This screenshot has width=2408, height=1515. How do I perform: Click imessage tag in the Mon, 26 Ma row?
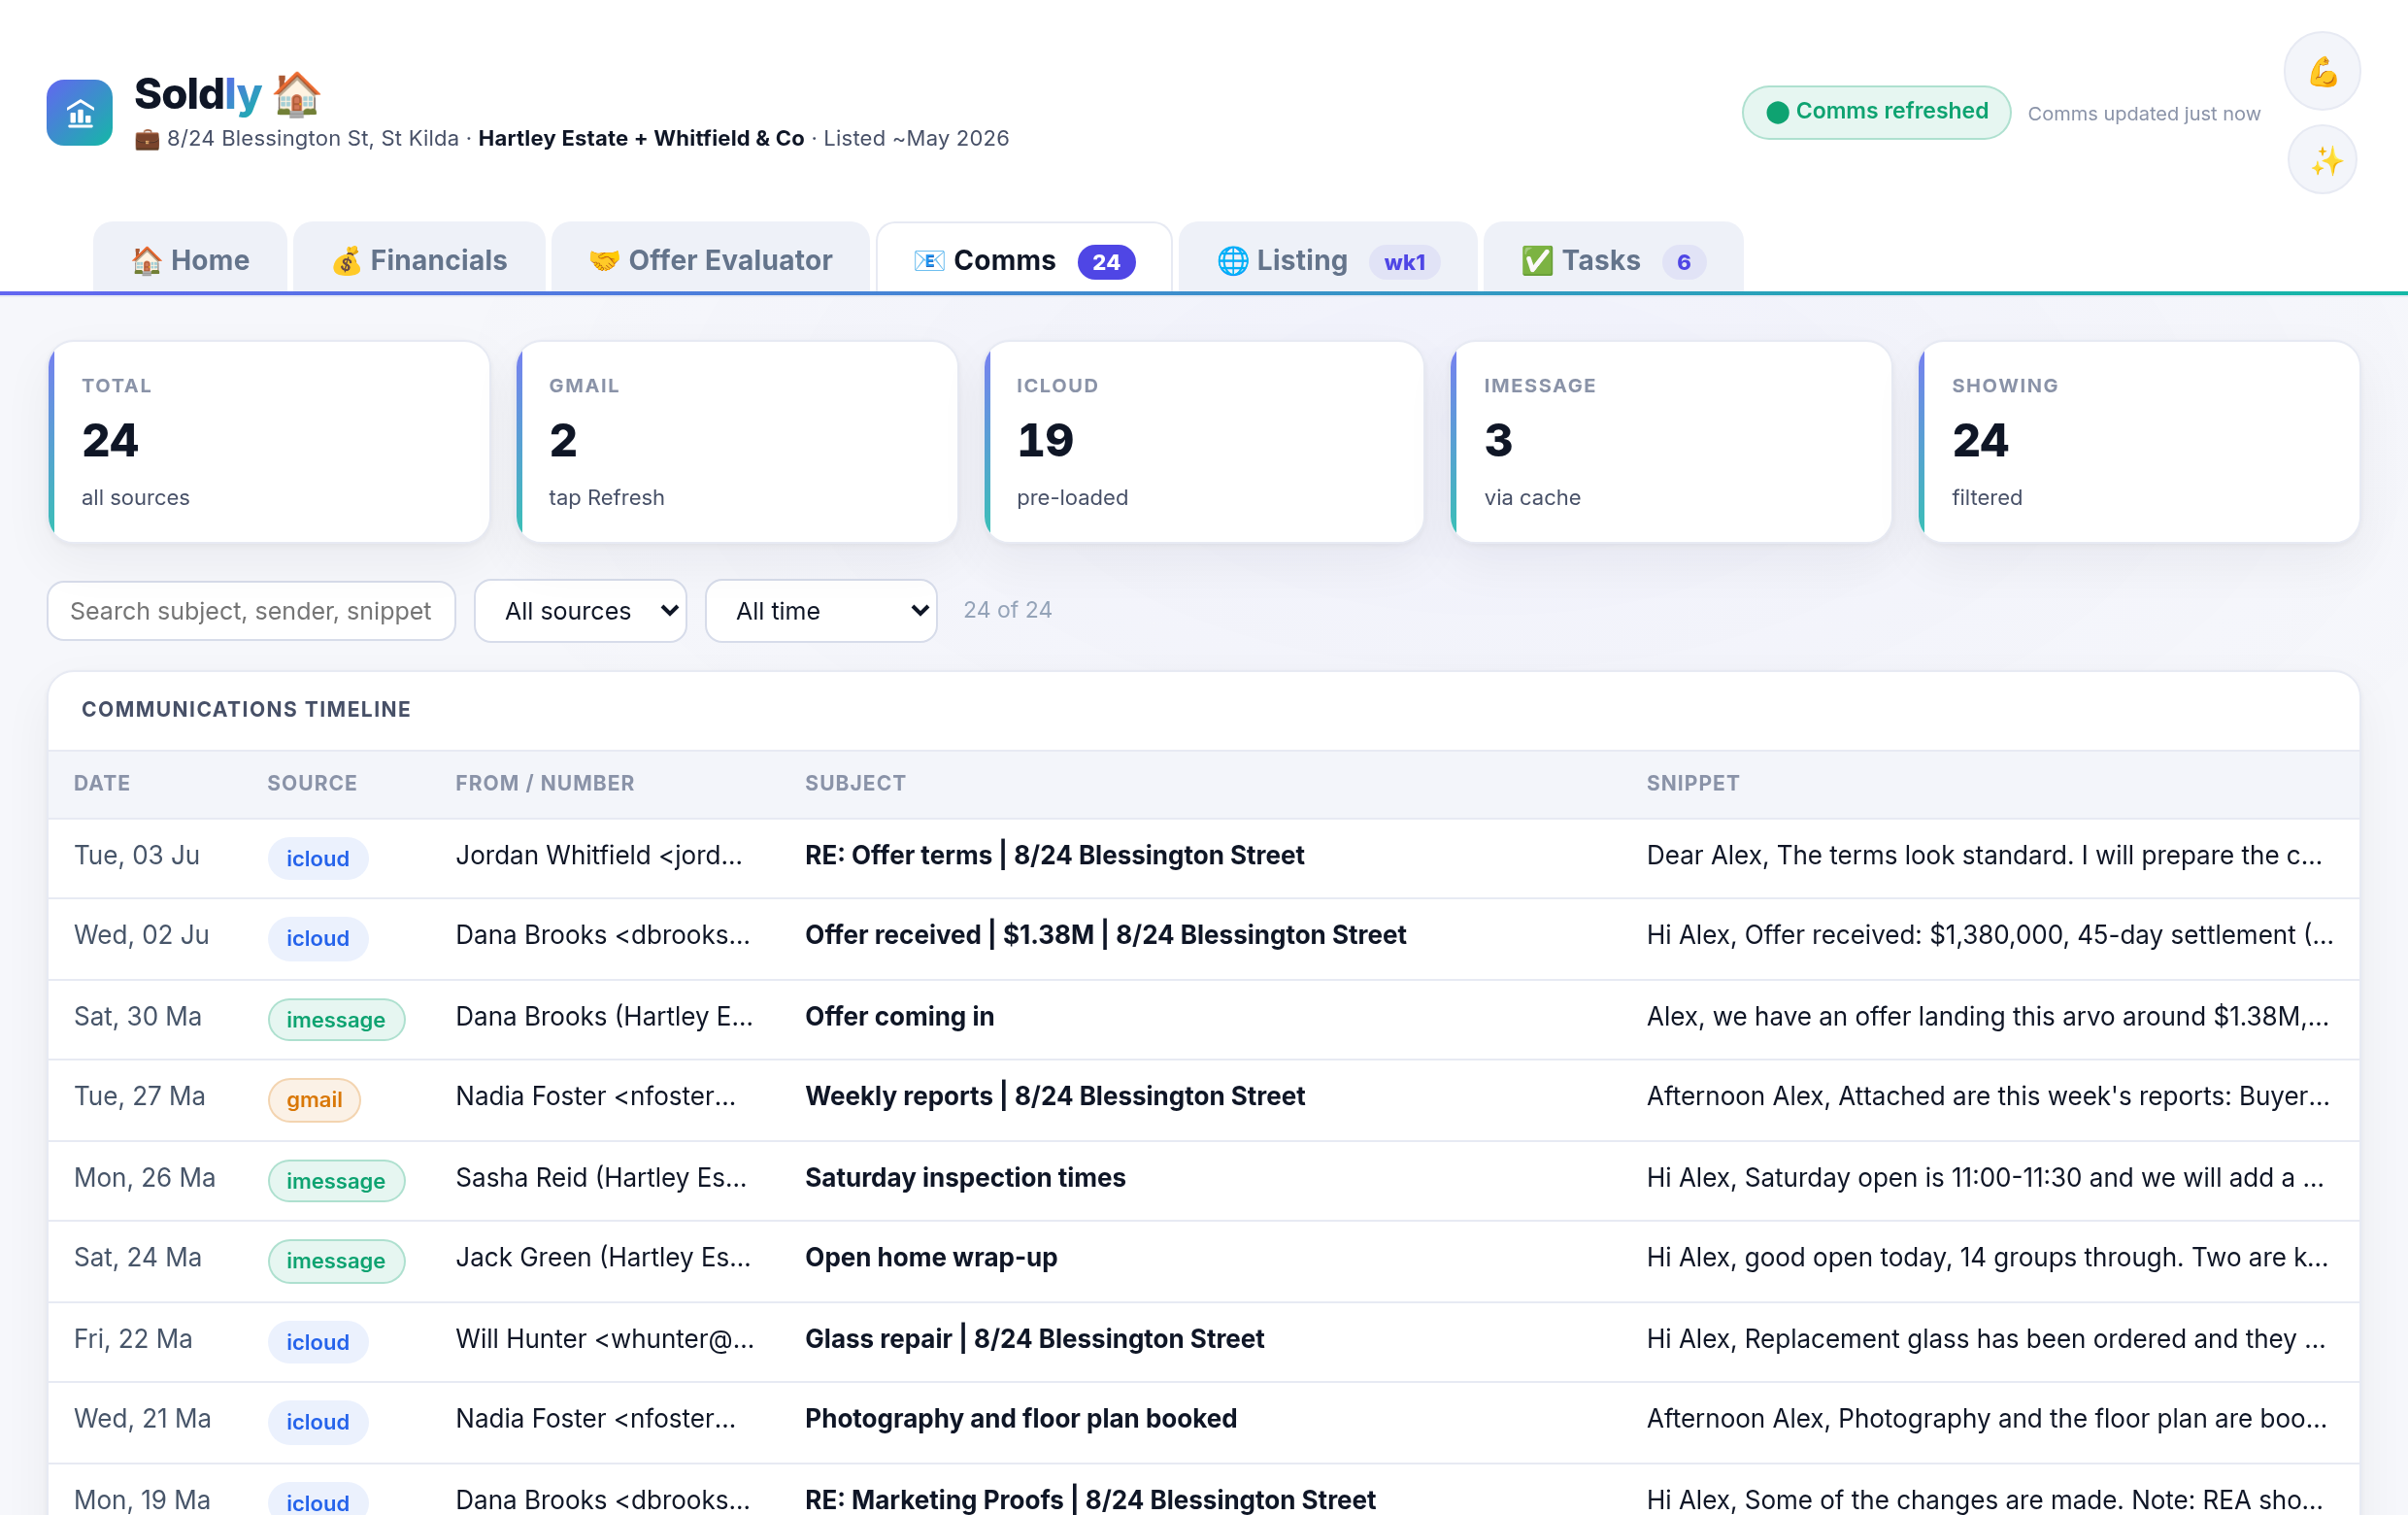(x=336, y=1180)
